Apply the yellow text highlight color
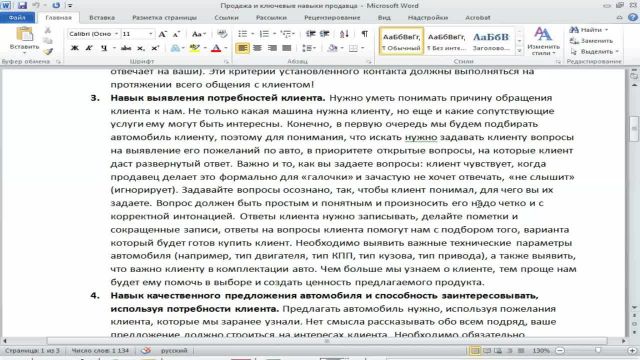The width and height of the screenshot is (640, 360). (194, 48)
